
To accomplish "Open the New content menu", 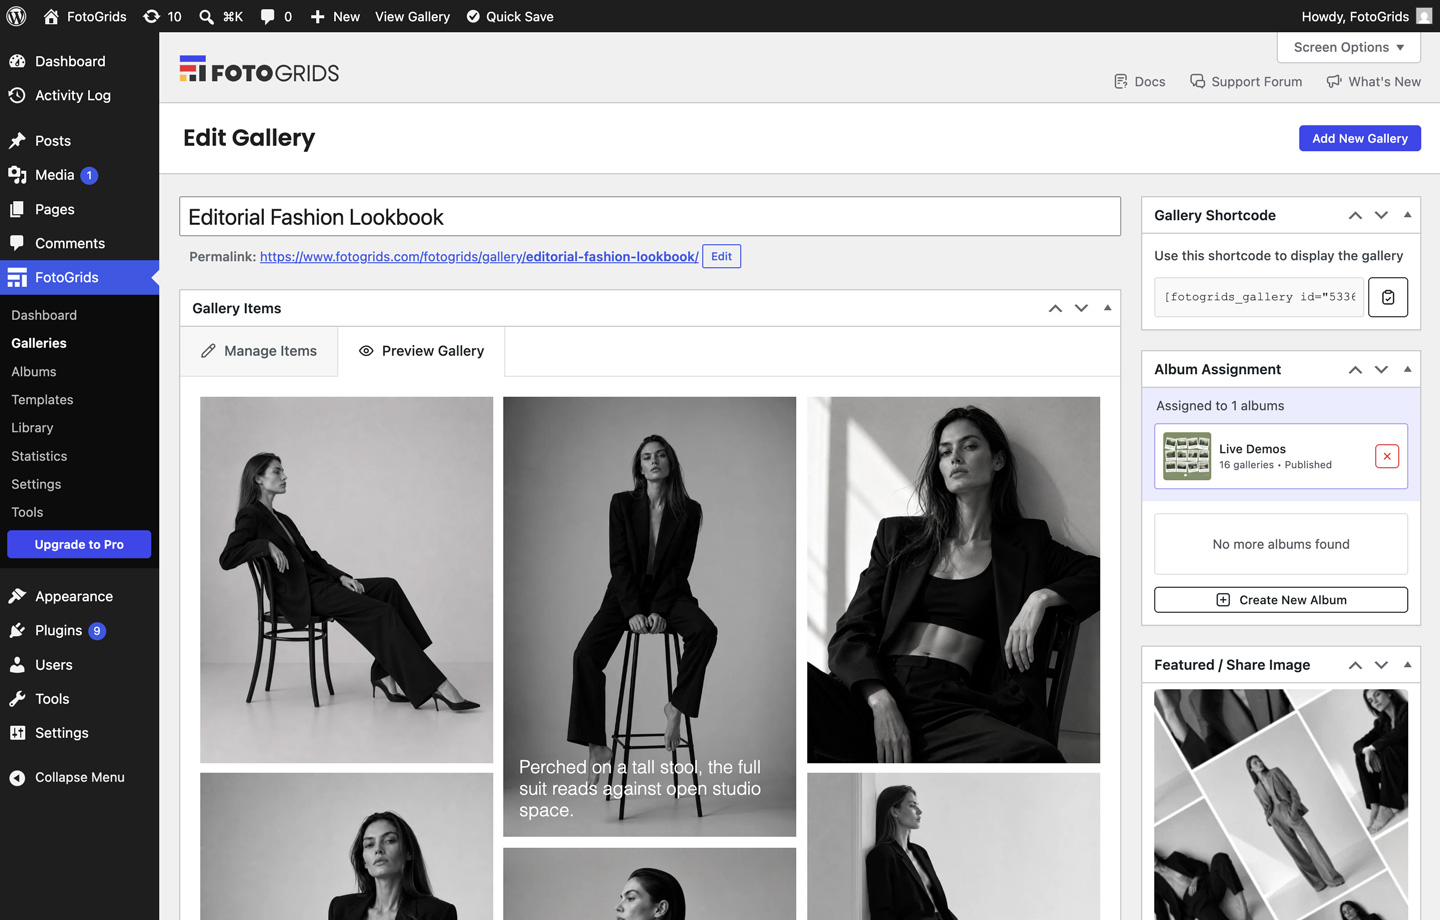I will point(335,16).
